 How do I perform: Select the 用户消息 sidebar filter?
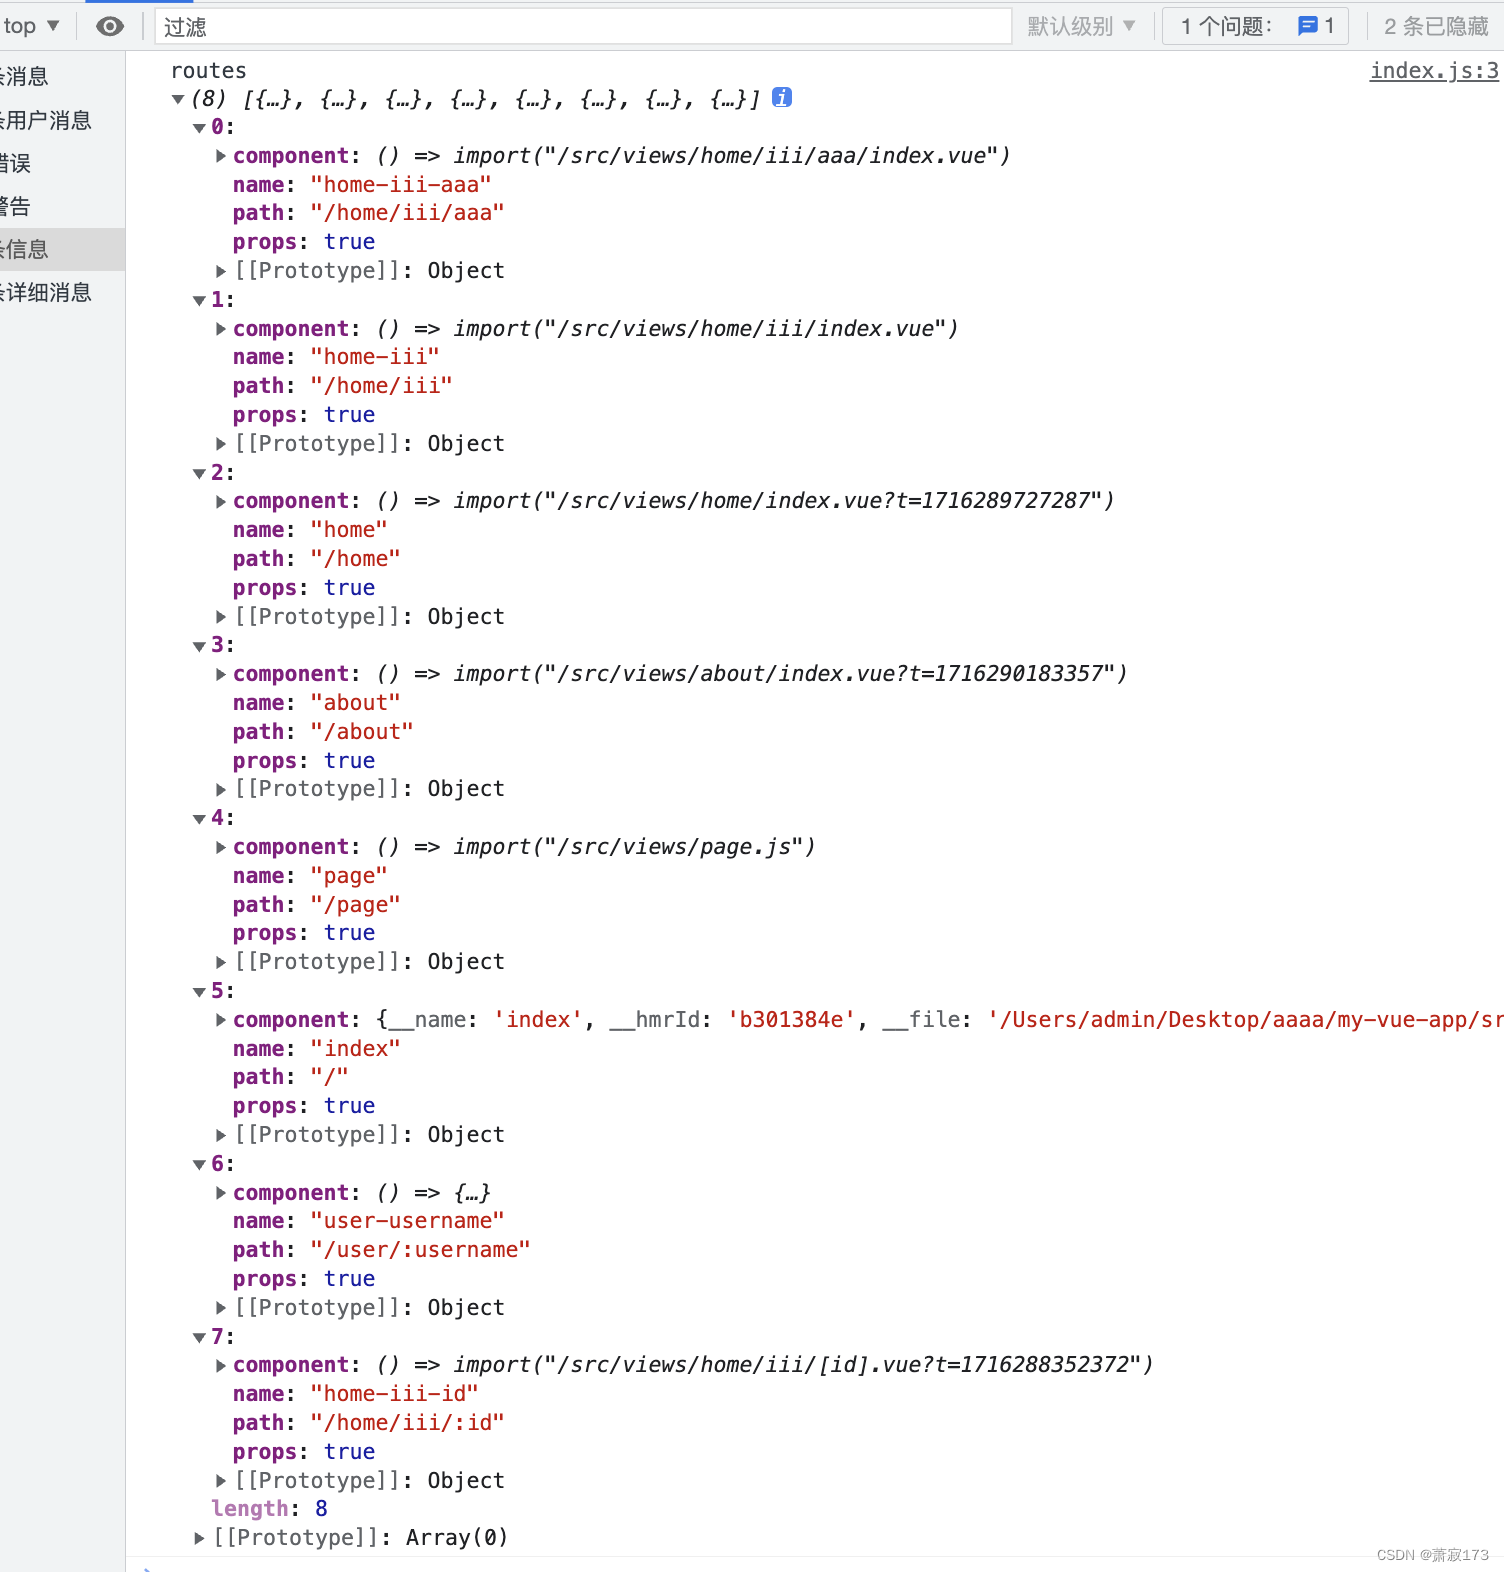click(62, 120)
